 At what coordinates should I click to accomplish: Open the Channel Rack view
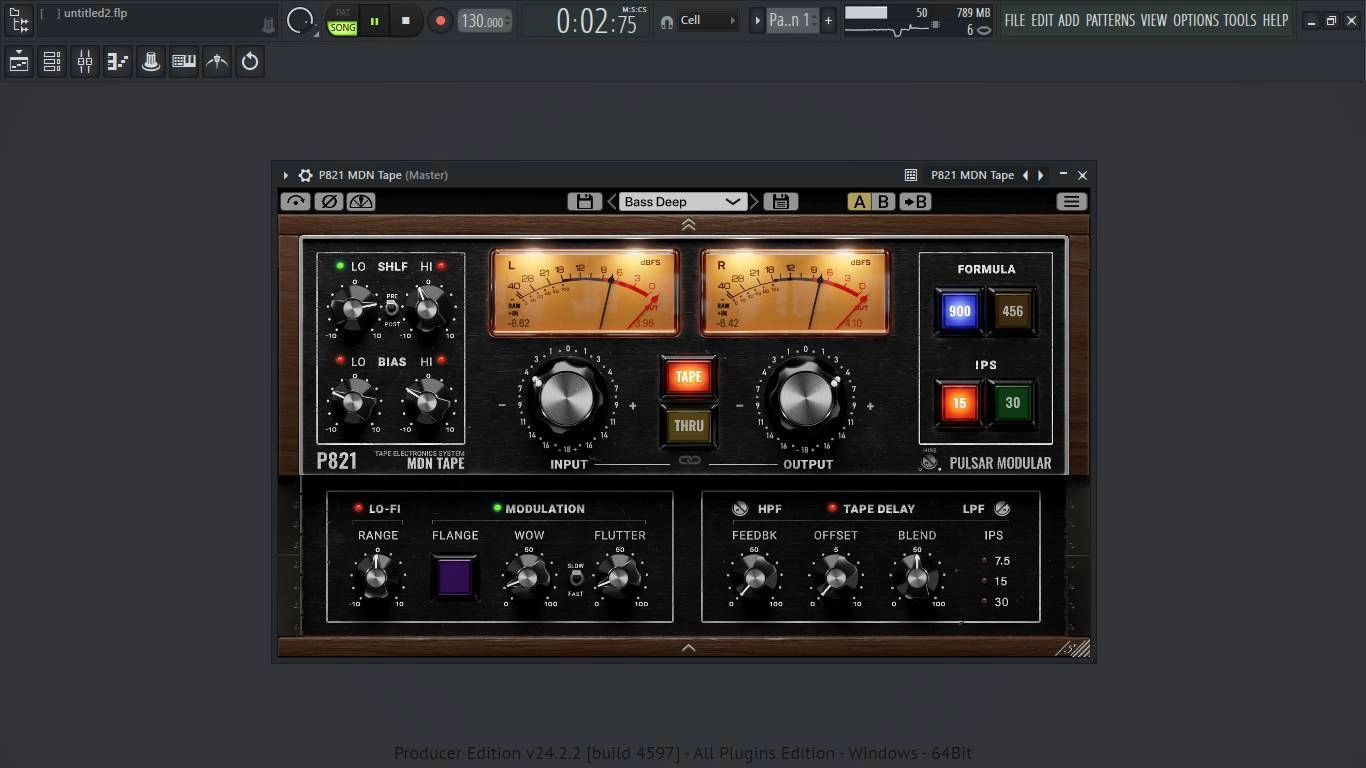pyautogui.click(x=52, y=62)
